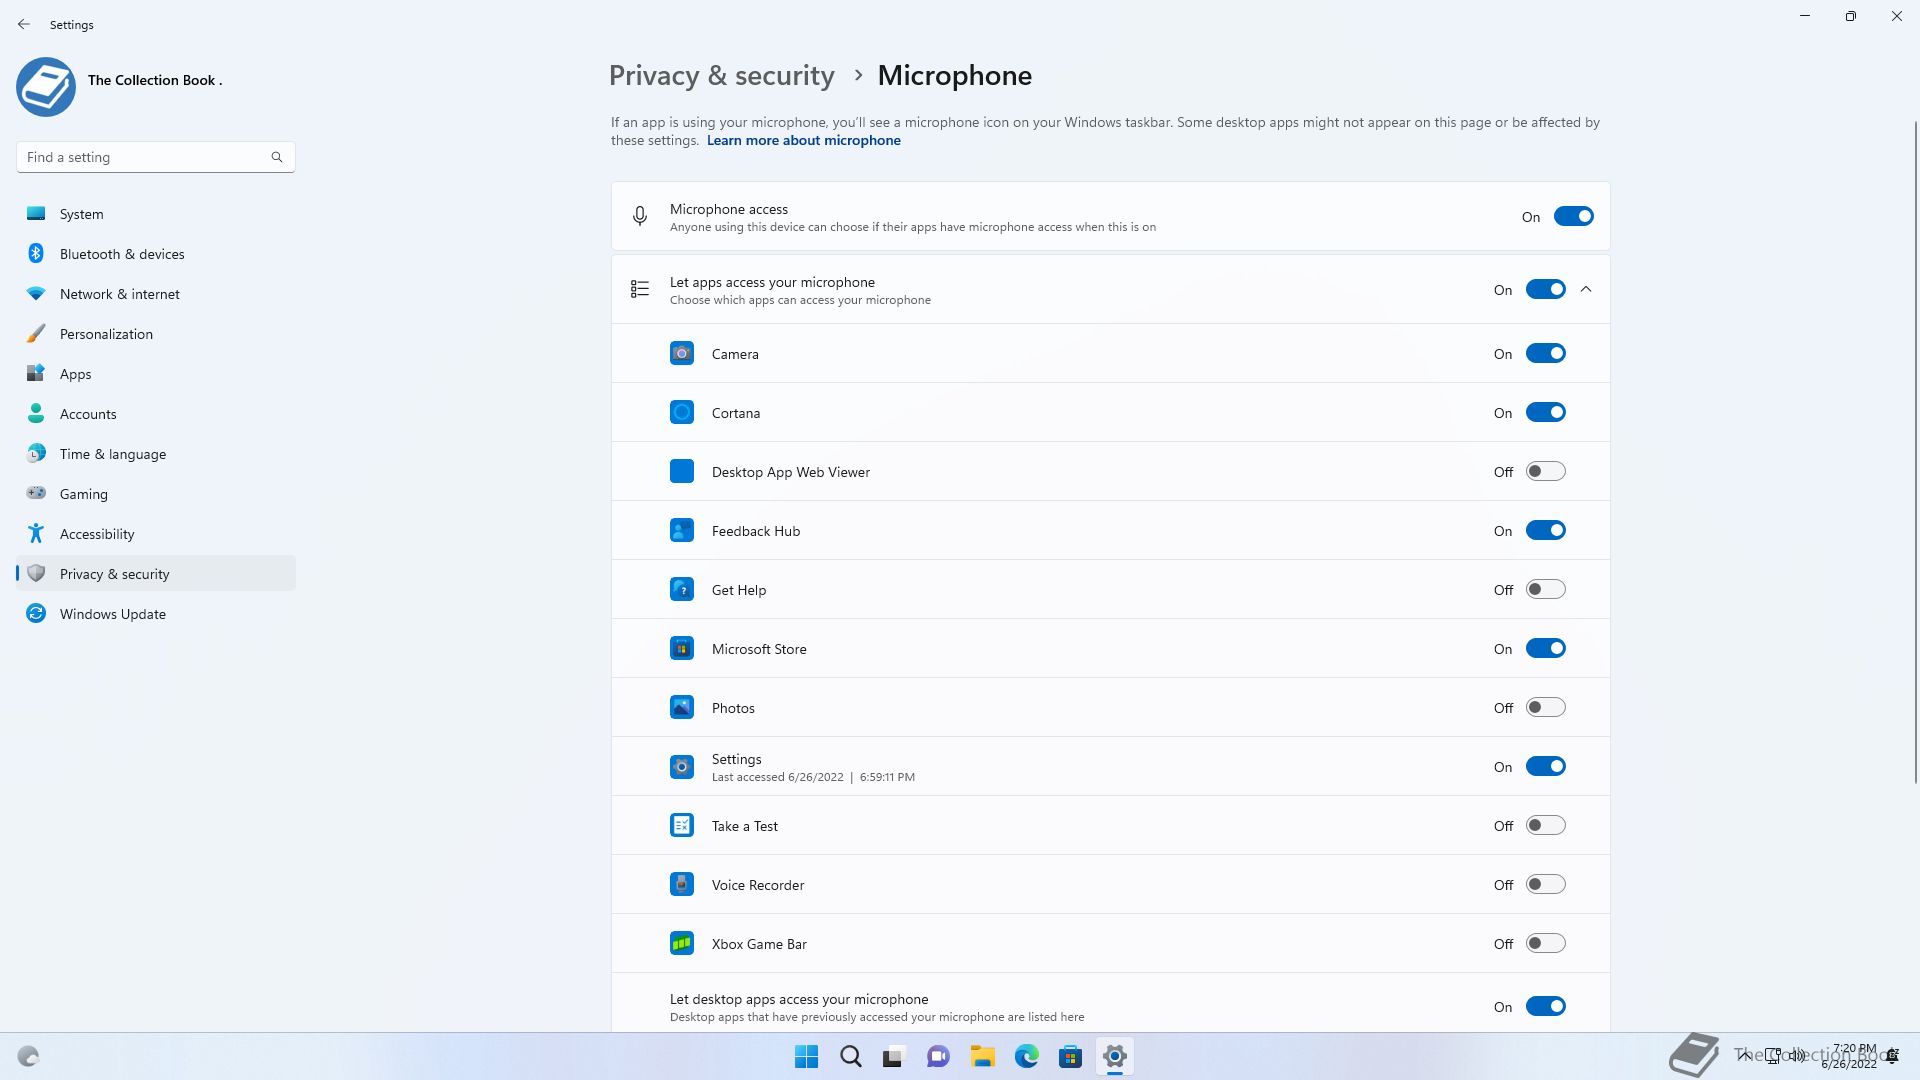
Task: Enable microphone for Voice Recorder
Action: pyautogui.click(x=1545, y=885)
